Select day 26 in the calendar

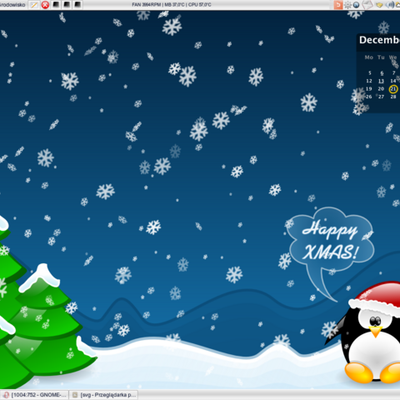(369, 97)
